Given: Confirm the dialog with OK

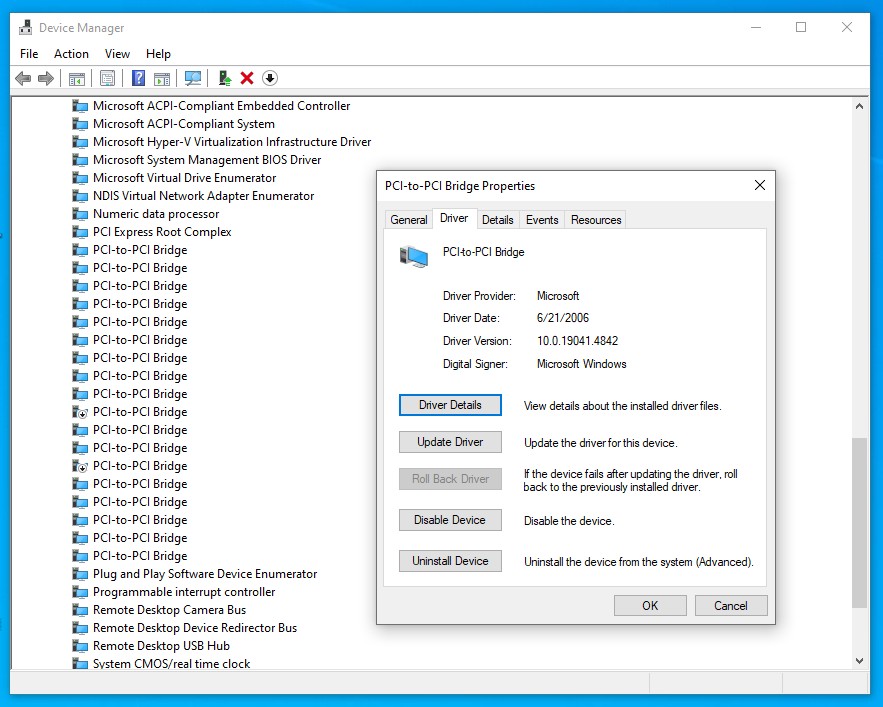Looking at the screenshot, I should pos(650,606).
